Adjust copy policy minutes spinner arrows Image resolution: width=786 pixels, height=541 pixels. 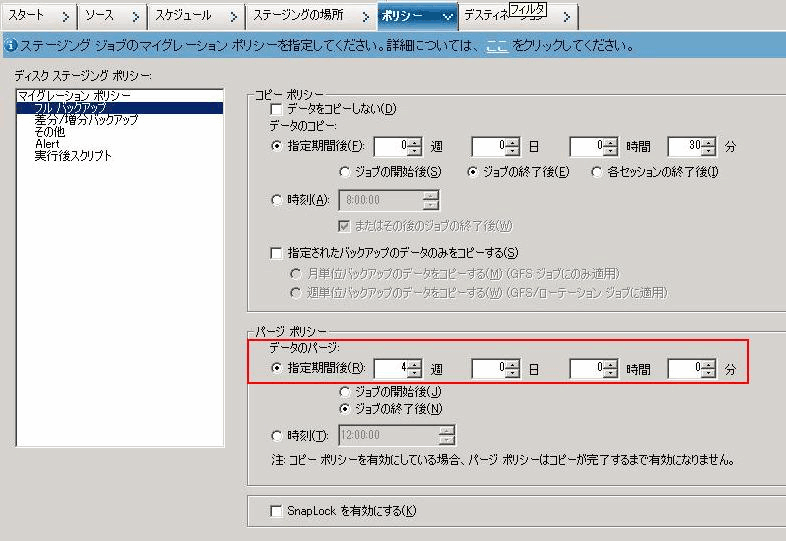708,146
